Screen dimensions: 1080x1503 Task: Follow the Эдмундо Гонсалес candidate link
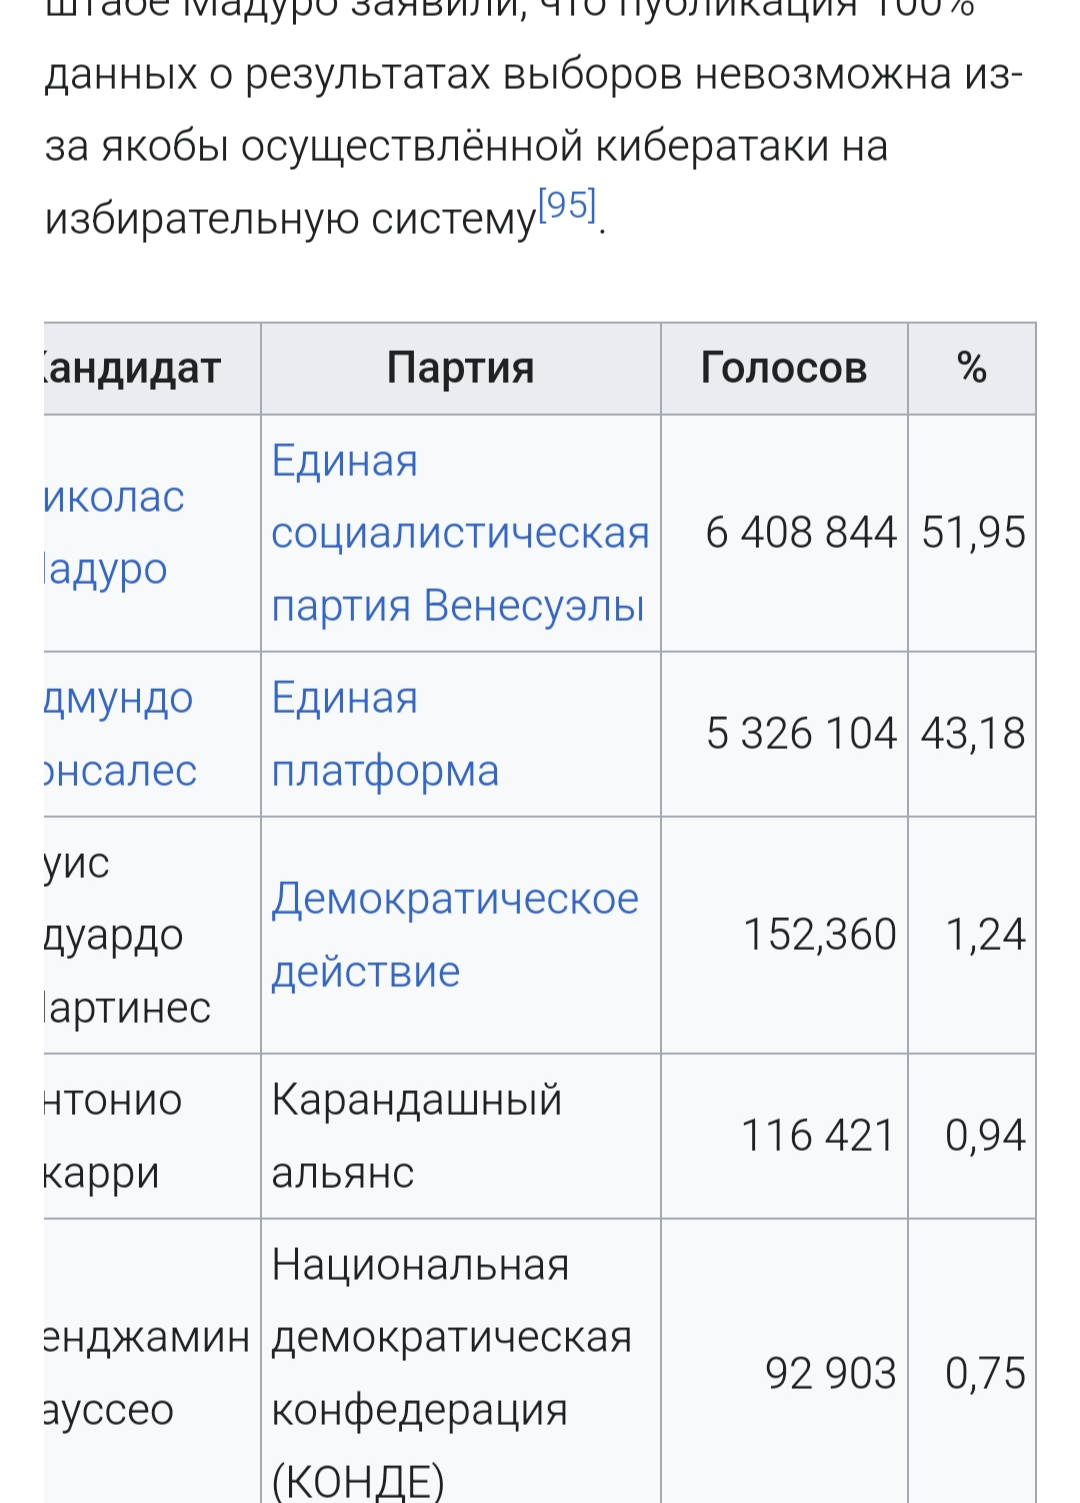pyautogui.click(x=120, y=734)
